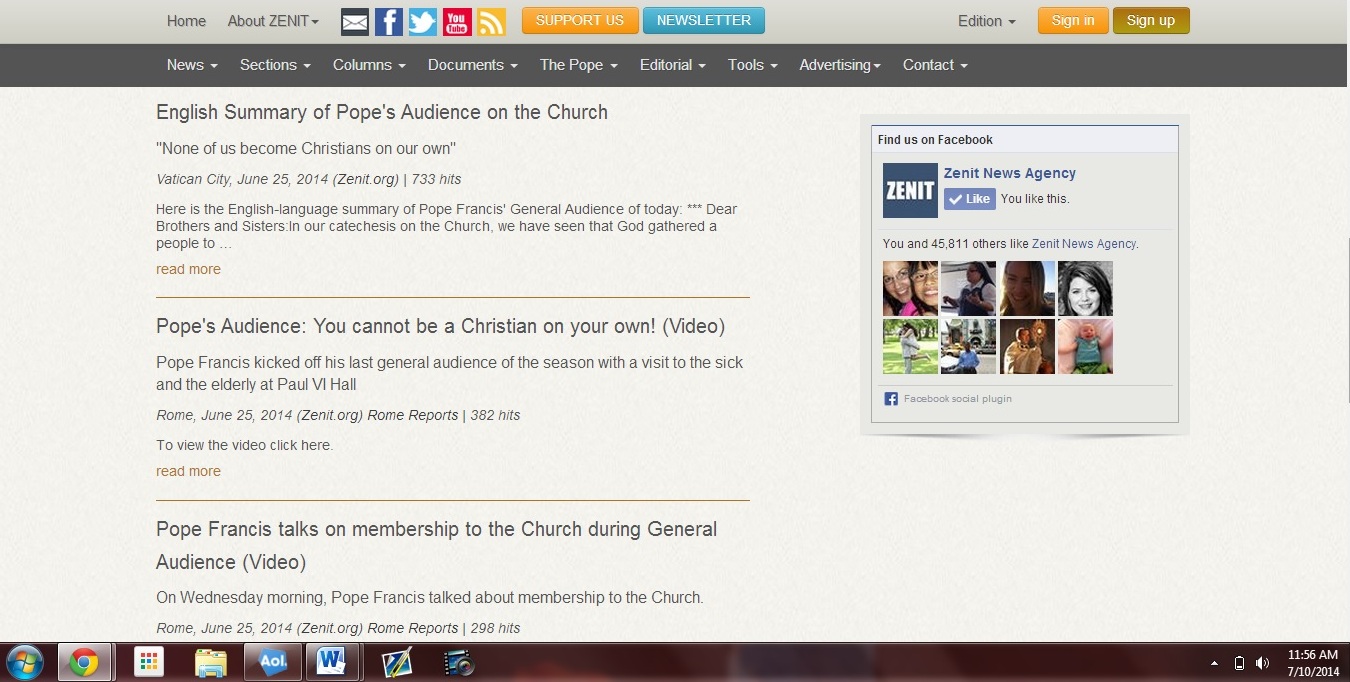The width and height of the screenshot is (1350, 682).
Task: Click the Twitter bird icon
Action: pyautogui.click(x=423, y=21)
